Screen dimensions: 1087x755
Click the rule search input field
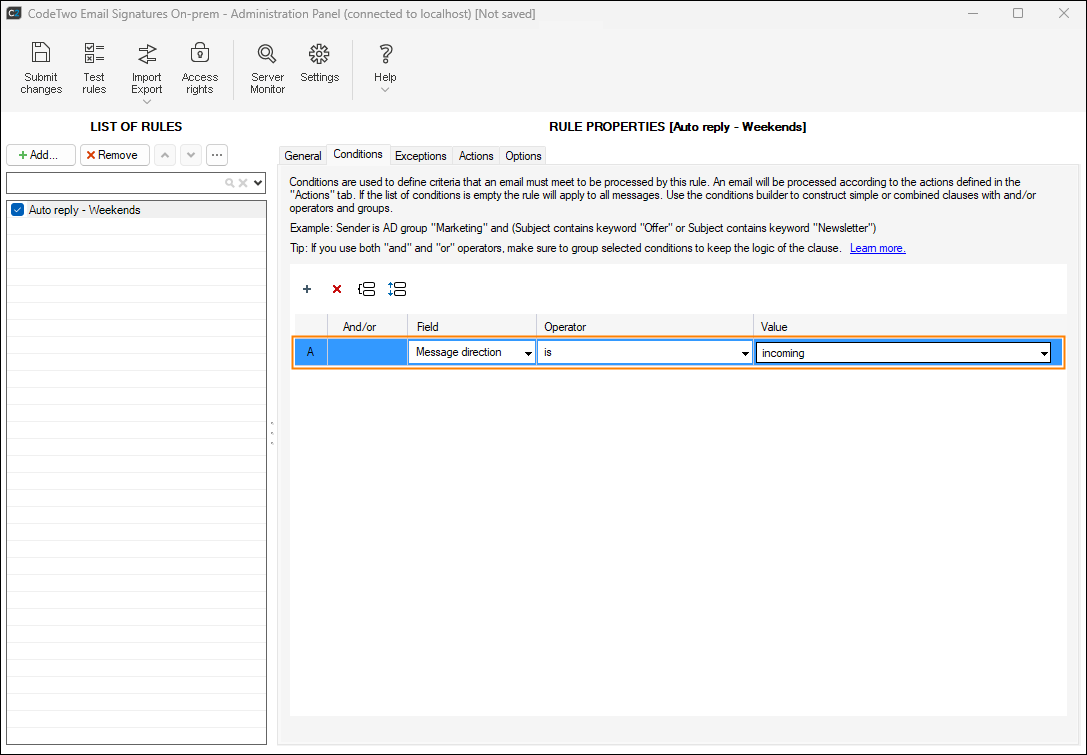coord(115,183)
